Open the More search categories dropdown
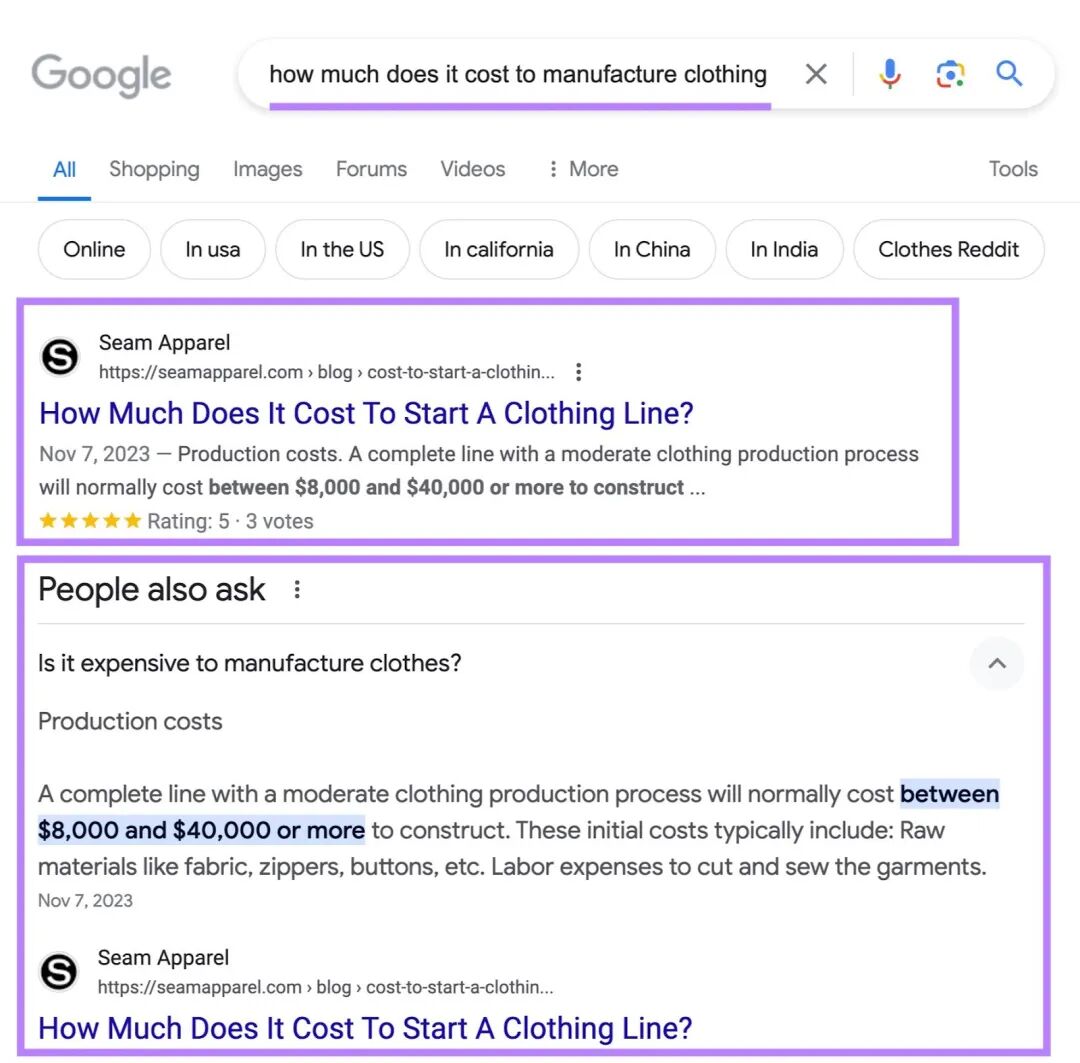The image size is (1080, 1063). tap(583, 169)
